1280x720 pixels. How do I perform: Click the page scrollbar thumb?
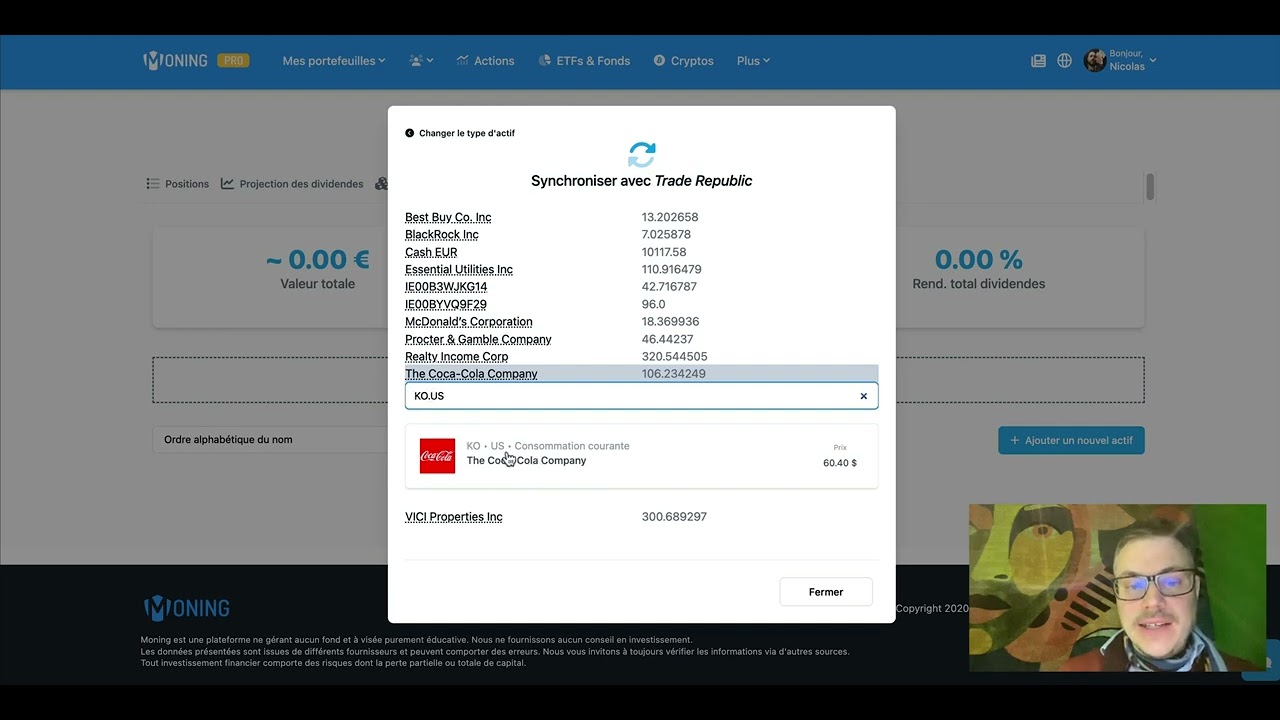[1150, 187]
